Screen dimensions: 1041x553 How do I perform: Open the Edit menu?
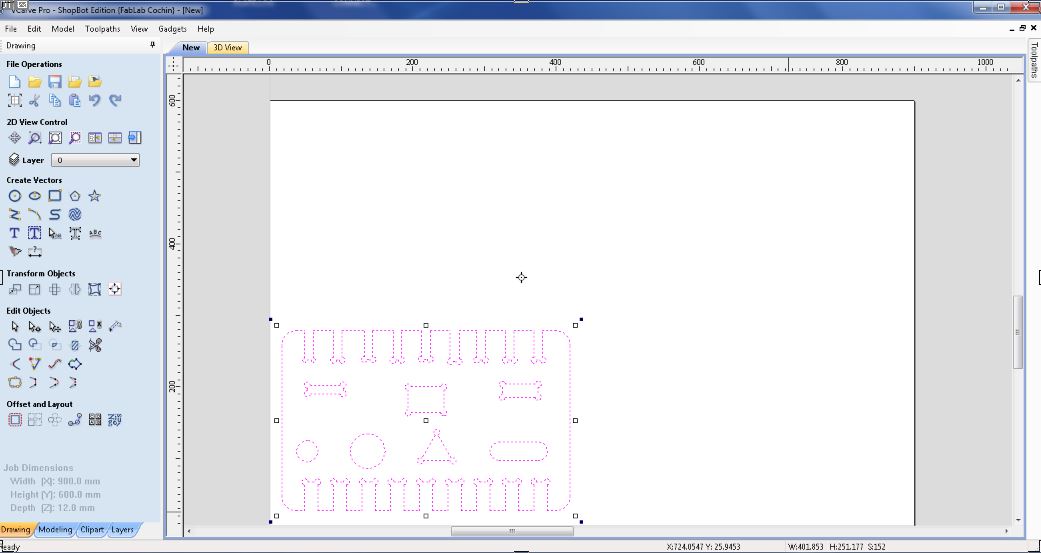coord(34,29)
